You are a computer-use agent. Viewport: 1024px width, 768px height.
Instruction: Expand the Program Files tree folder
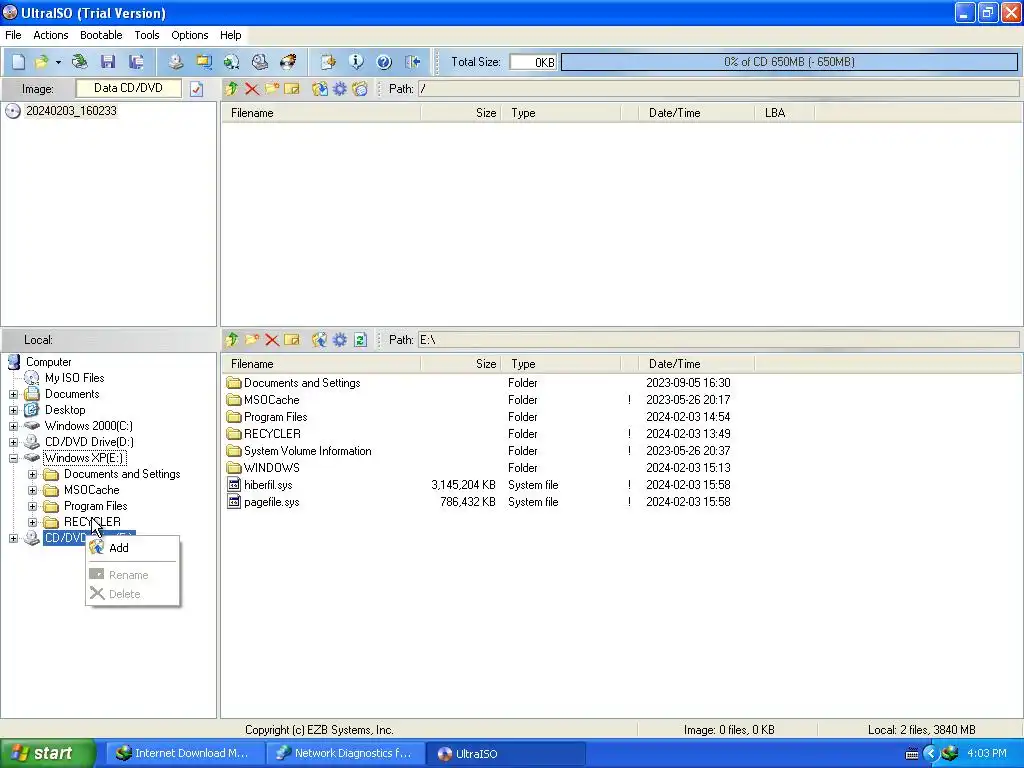pyautogui.click(x=33, y=506)
